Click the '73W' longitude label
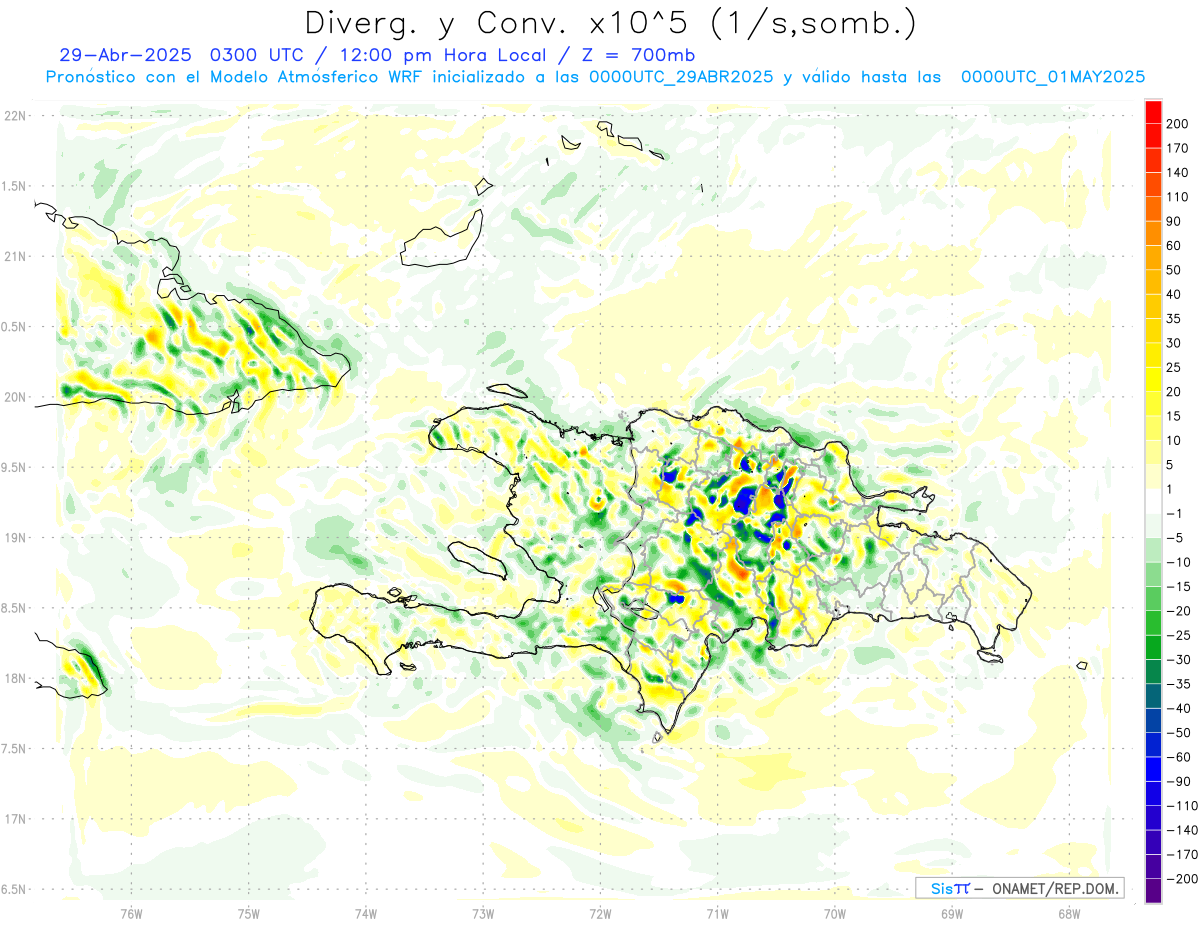1200x927 pixels. tap(483, 913)
